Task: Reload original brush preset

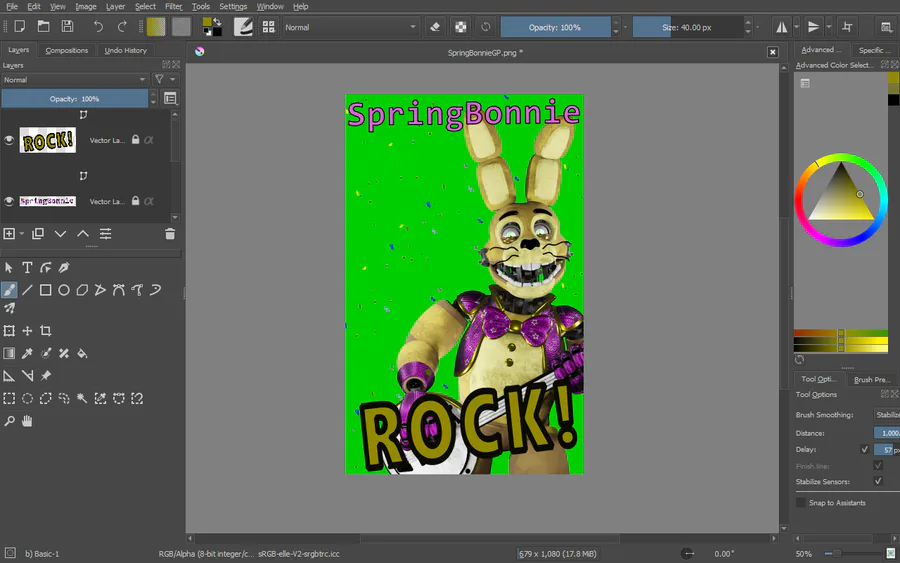Action: point(486,27)
